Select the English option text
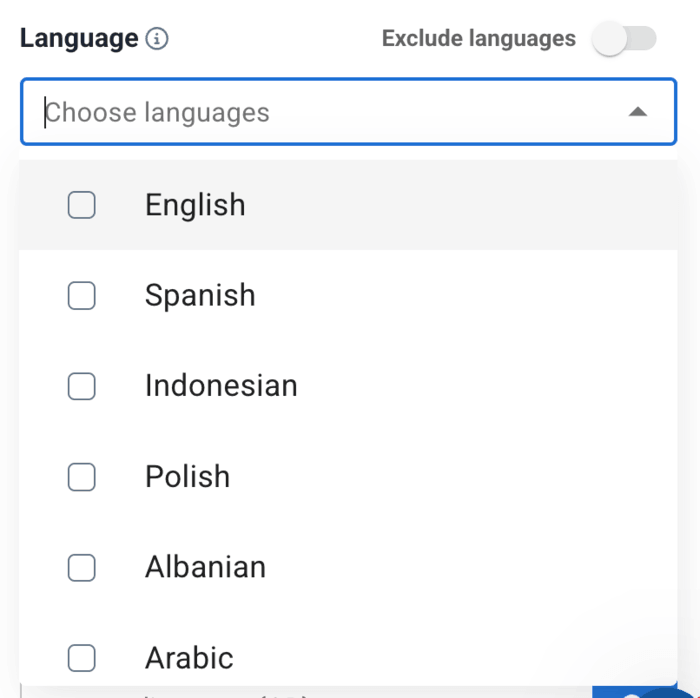Screen dimensions: 700x698 195,205
